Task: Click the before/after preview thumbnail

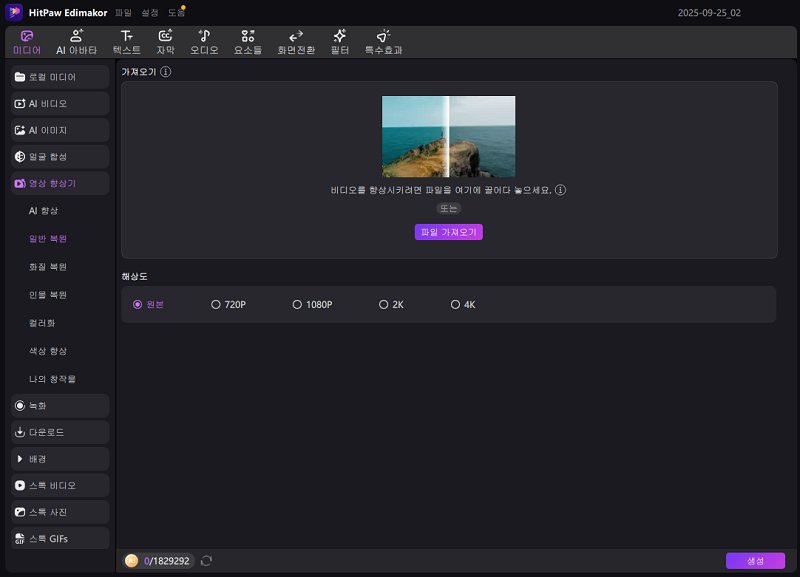Action: coord(449,136)
